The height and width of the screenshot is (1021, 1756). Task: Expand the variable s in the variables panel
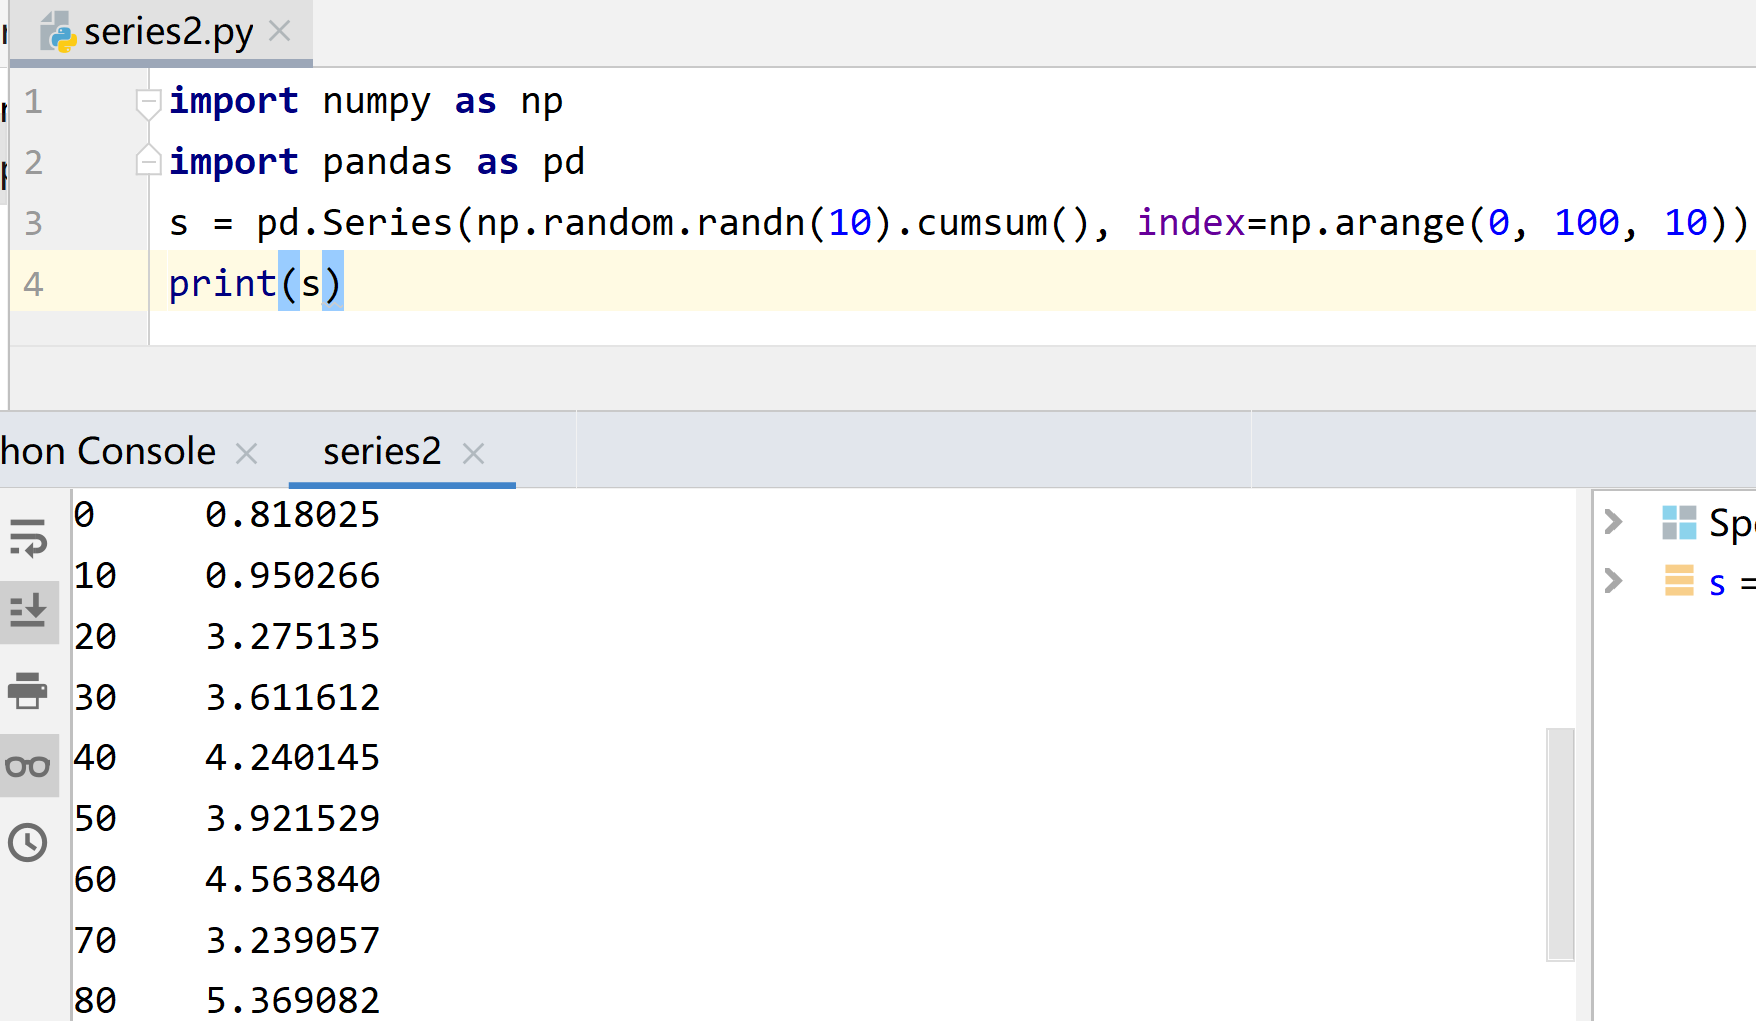[x=1614, y=581]
